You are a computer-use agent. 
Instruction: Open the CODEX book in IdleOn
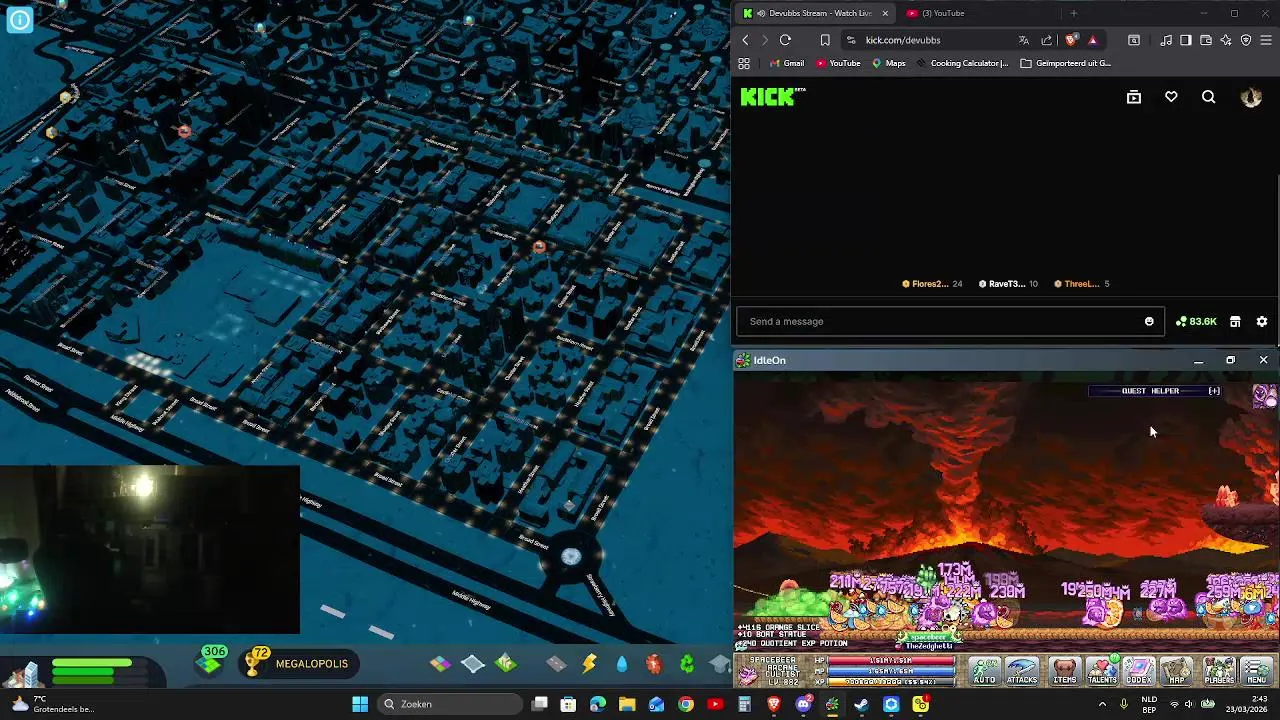(x=1139, y=671)
